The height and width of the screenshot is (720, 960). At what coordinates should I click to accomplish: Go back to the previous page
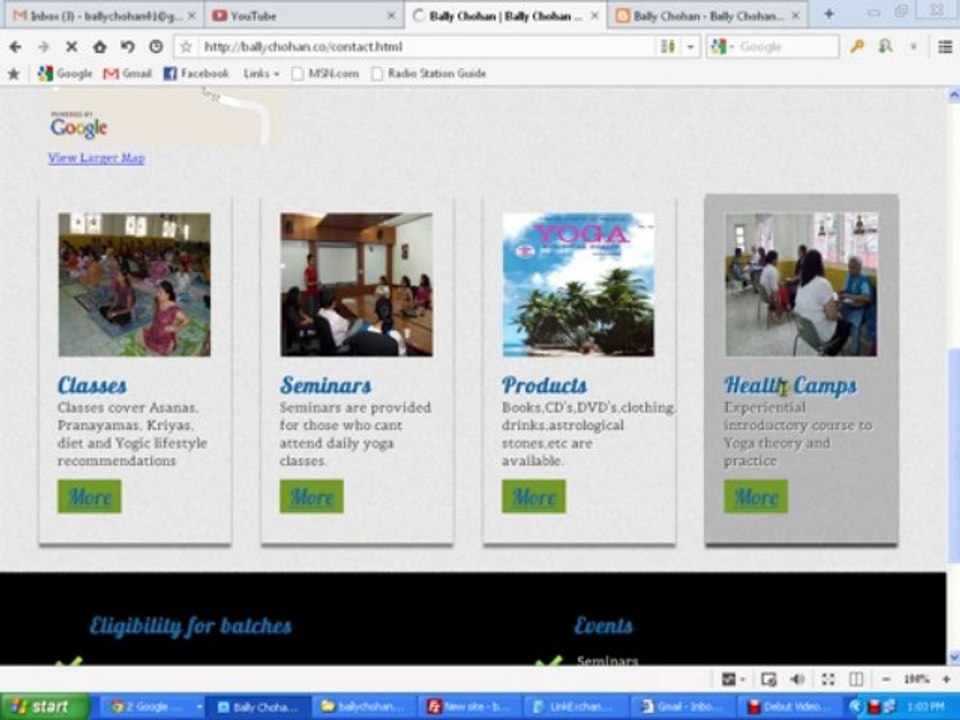[x=15, y=47]
